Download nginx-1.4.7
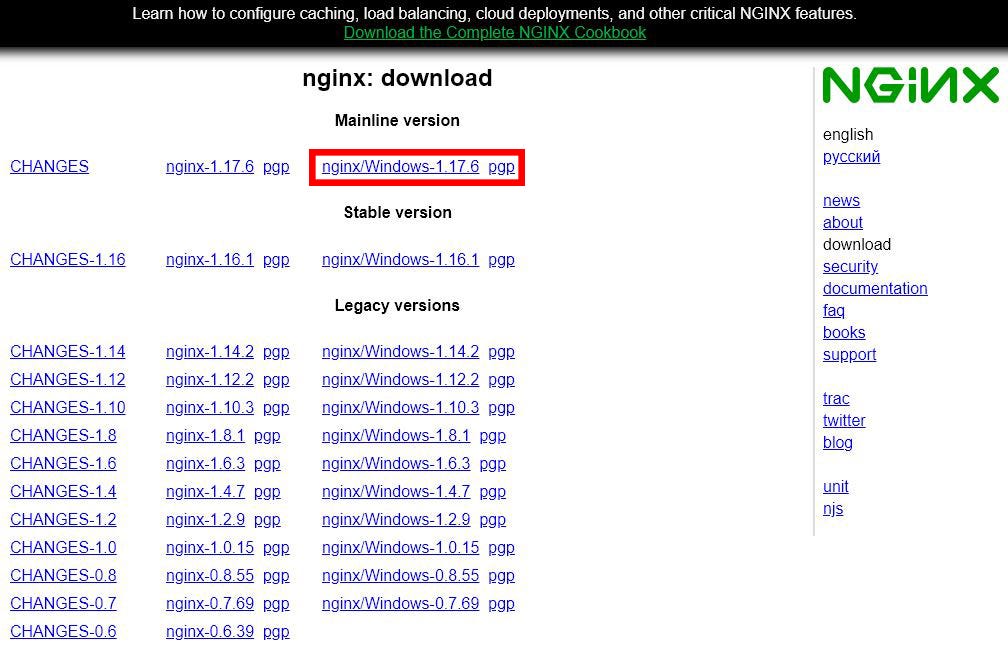The height and width of the screenshot is (647, 1008). coord(205,491)
